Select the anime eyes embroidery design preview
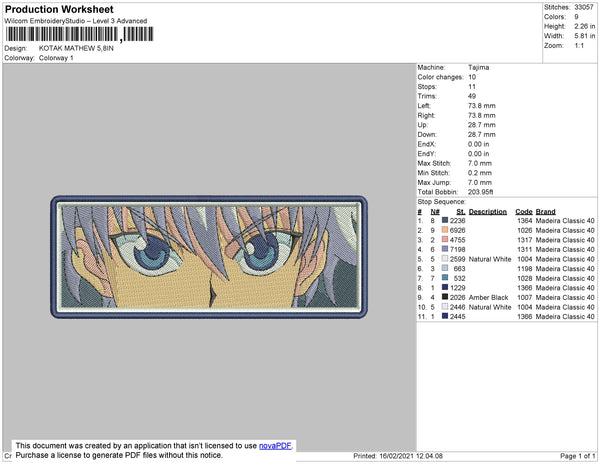This screenshot has width=600, height=464. 209,257
